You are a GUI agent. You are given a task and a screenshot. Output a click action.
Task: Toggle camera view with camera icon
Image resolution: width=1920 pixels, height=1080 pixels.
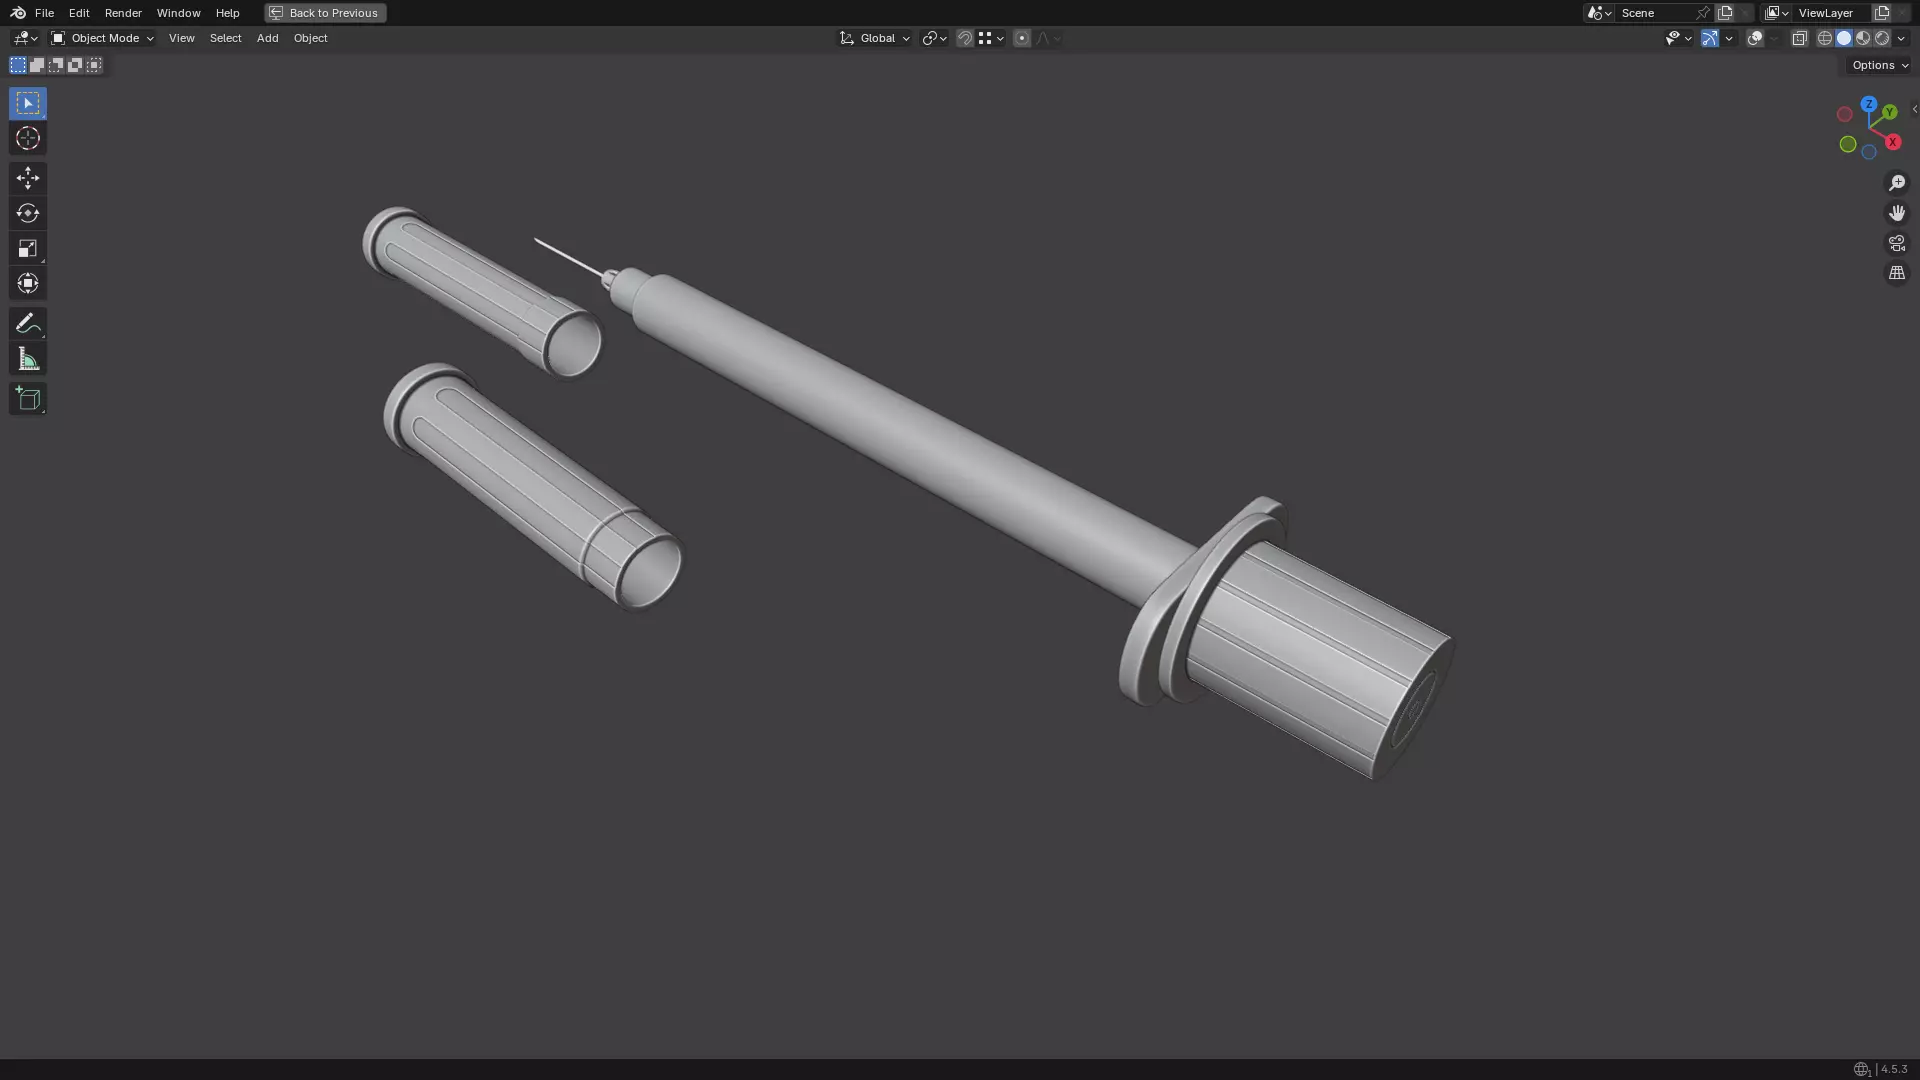[x=1897, y=243]
